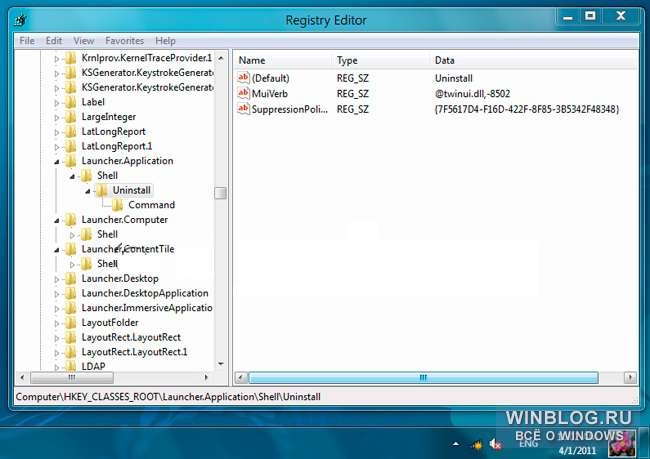Select the Uninstall tree key

coord(131,190)
